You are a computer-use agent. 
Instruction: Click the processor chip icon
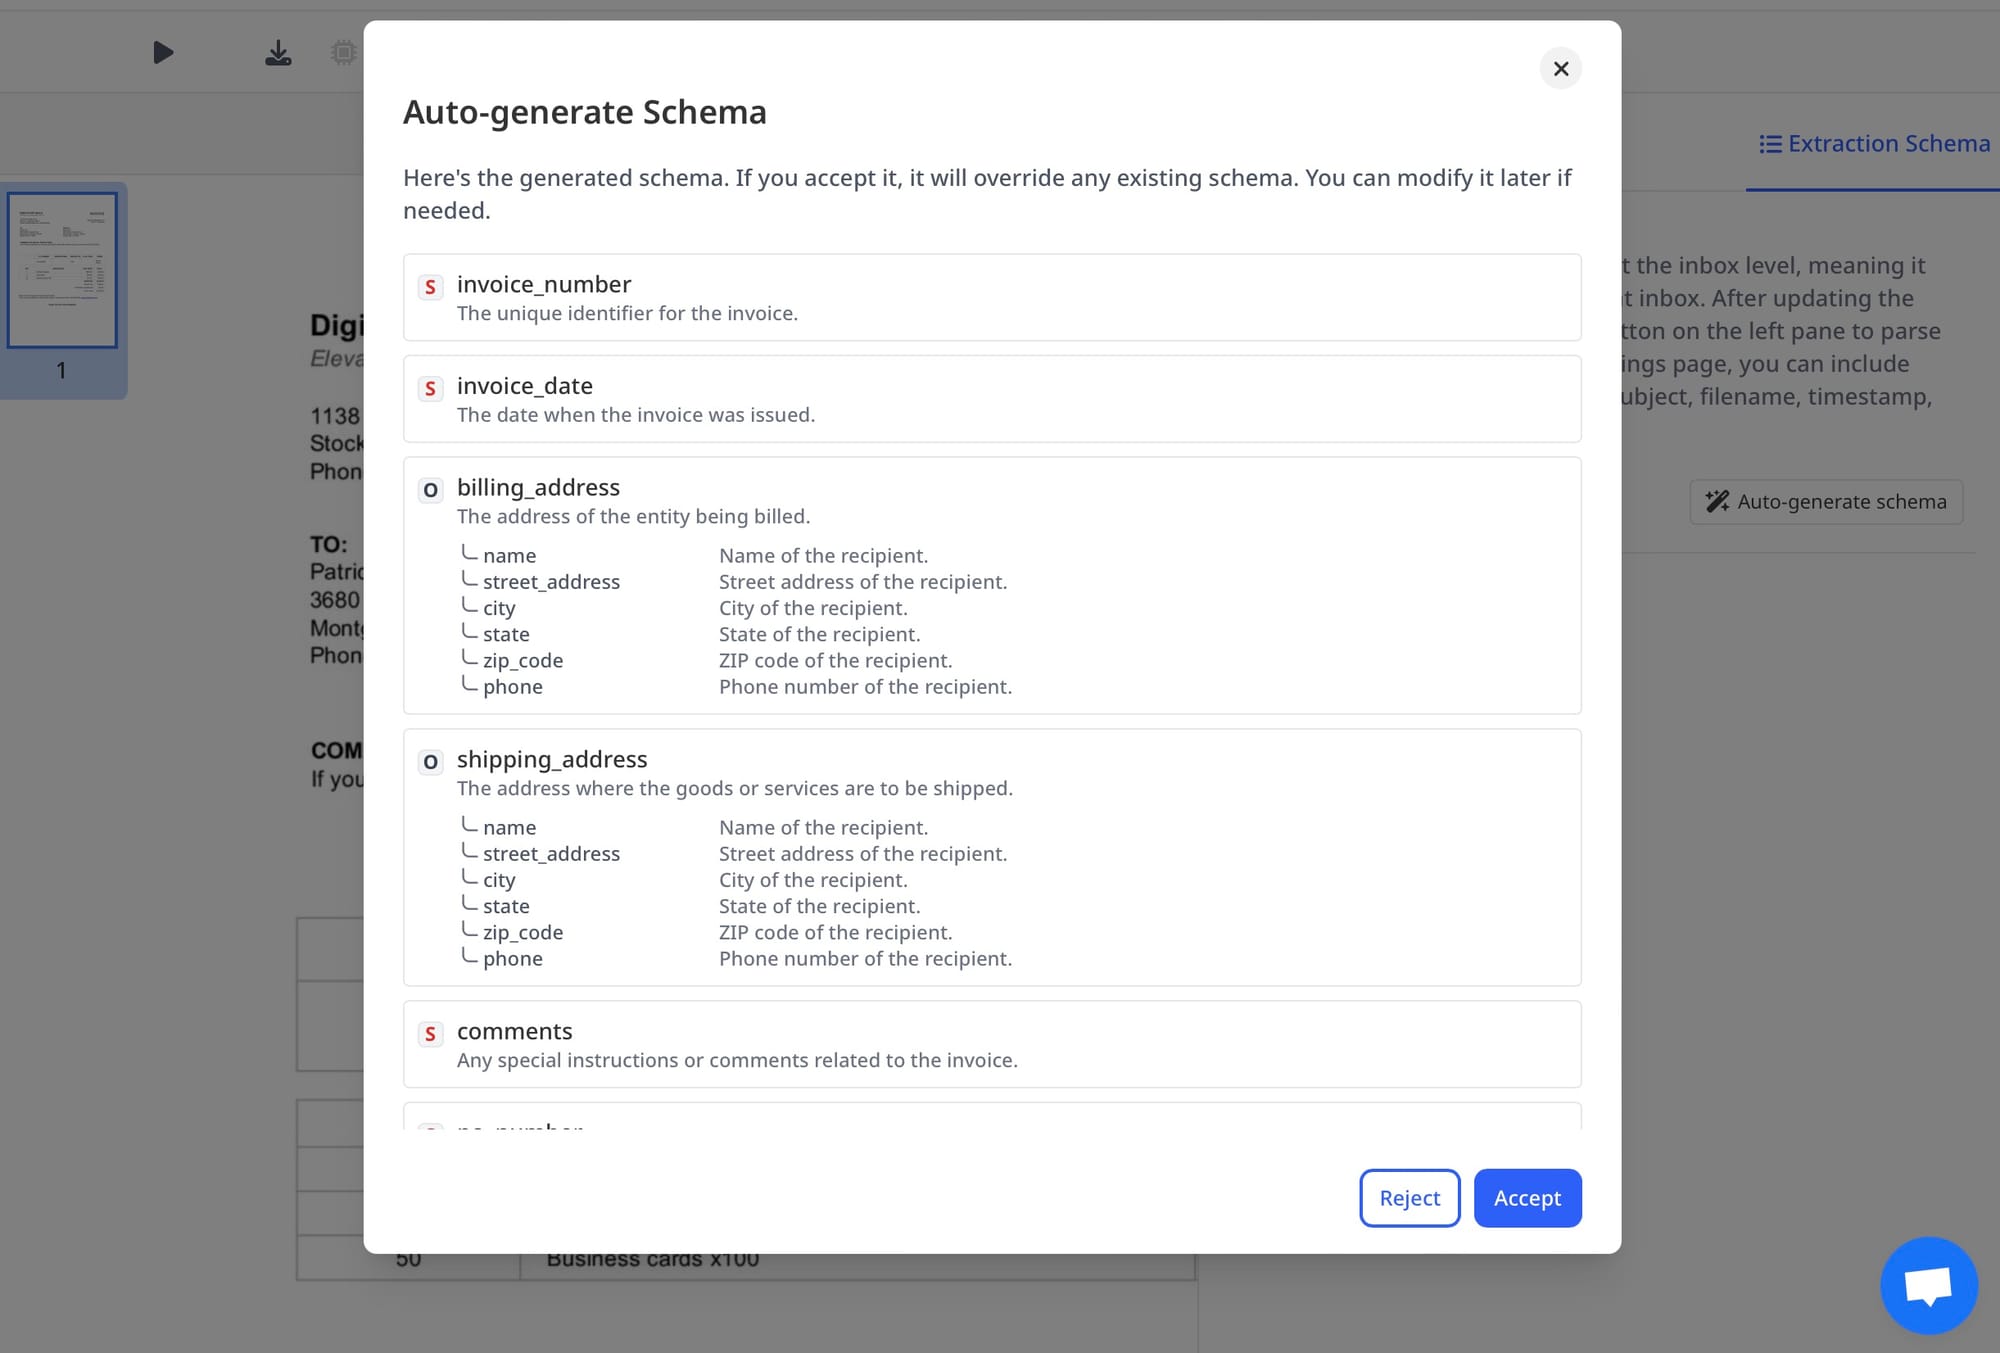point(343,52)
